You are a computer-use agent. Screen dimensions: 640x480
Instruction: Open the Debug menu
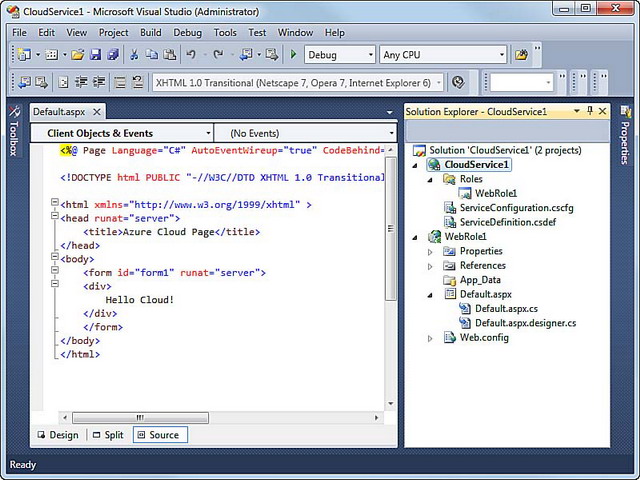click(x=187, y=33)
